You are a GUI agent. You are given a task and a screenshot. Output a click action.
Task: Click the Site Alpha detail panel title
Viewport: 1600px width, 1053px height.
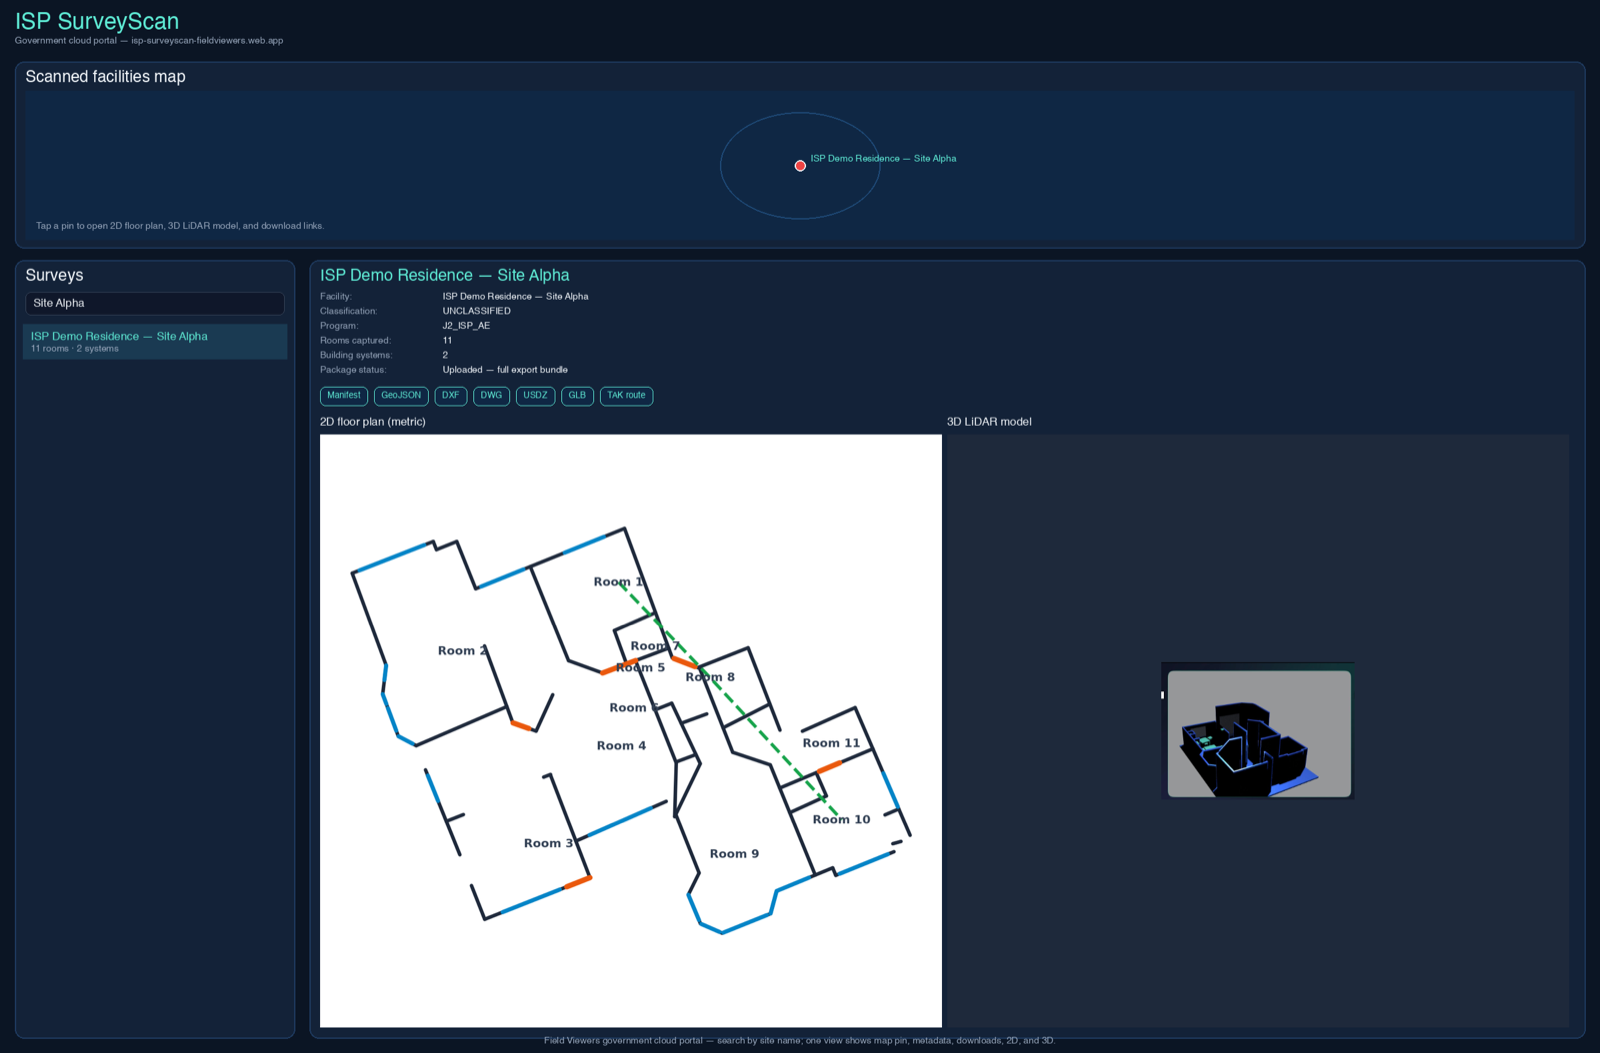(x=445, y=275)
